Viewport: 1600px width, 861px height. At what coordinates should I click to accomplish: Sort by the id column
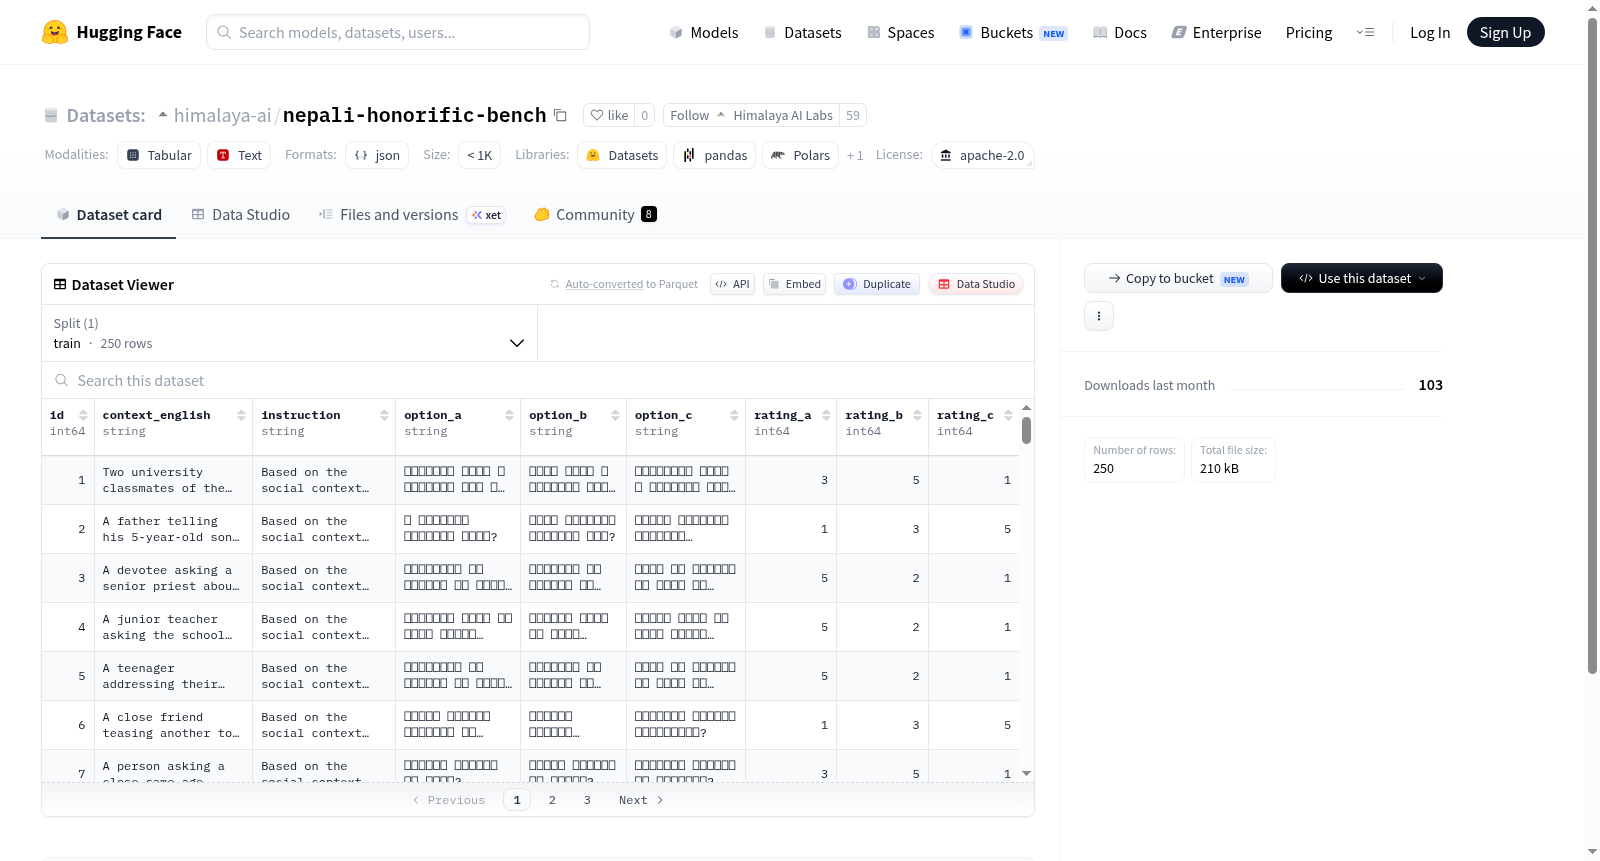point(83,415)
